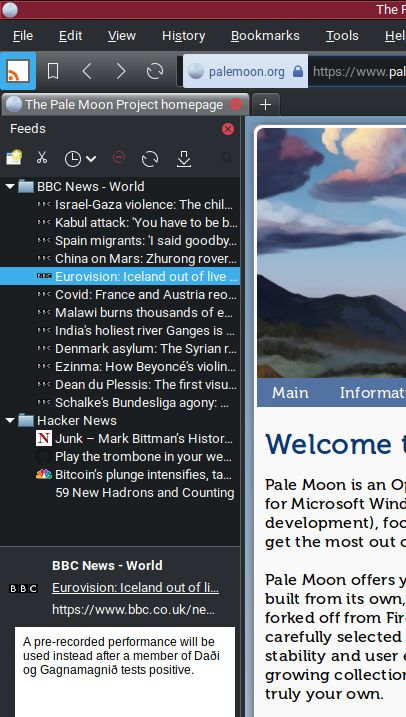
Task: Click the 'BBC News - World' preview heading
Action: (107, 566)
